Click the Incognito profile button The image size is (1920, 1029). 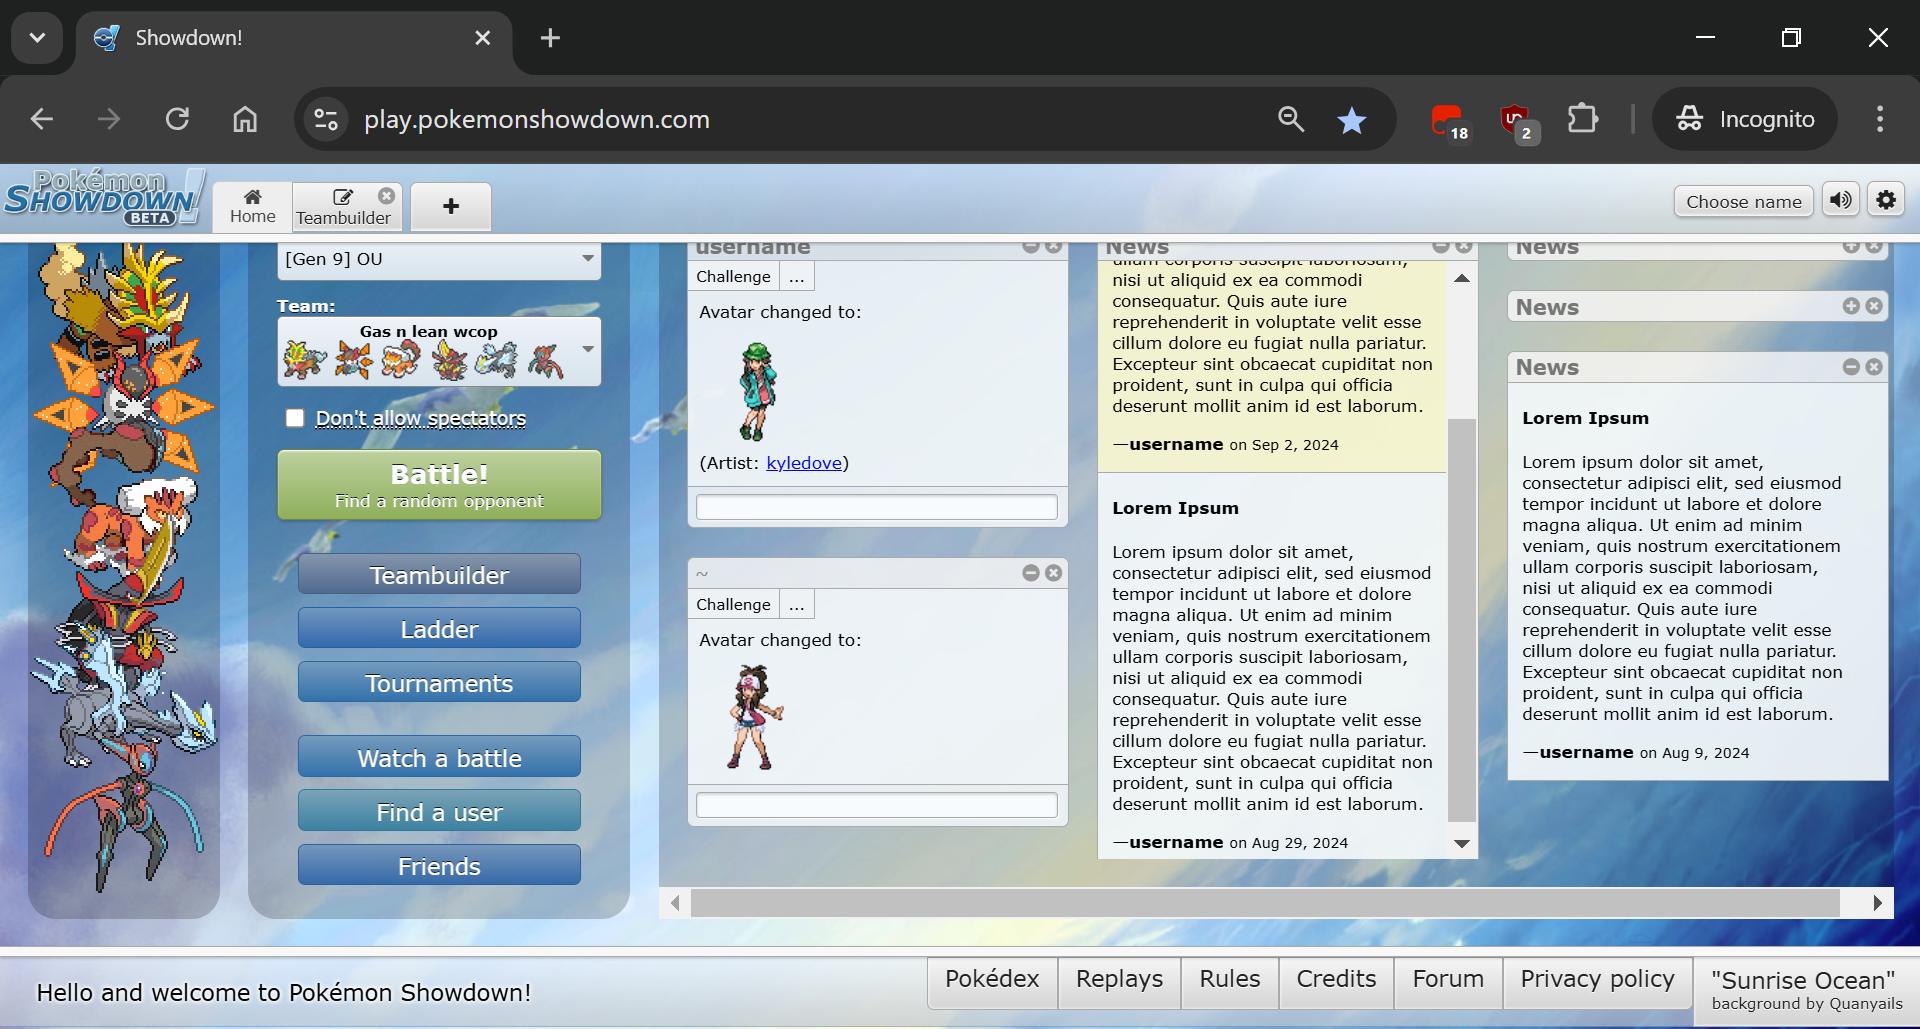point(1745,119)
